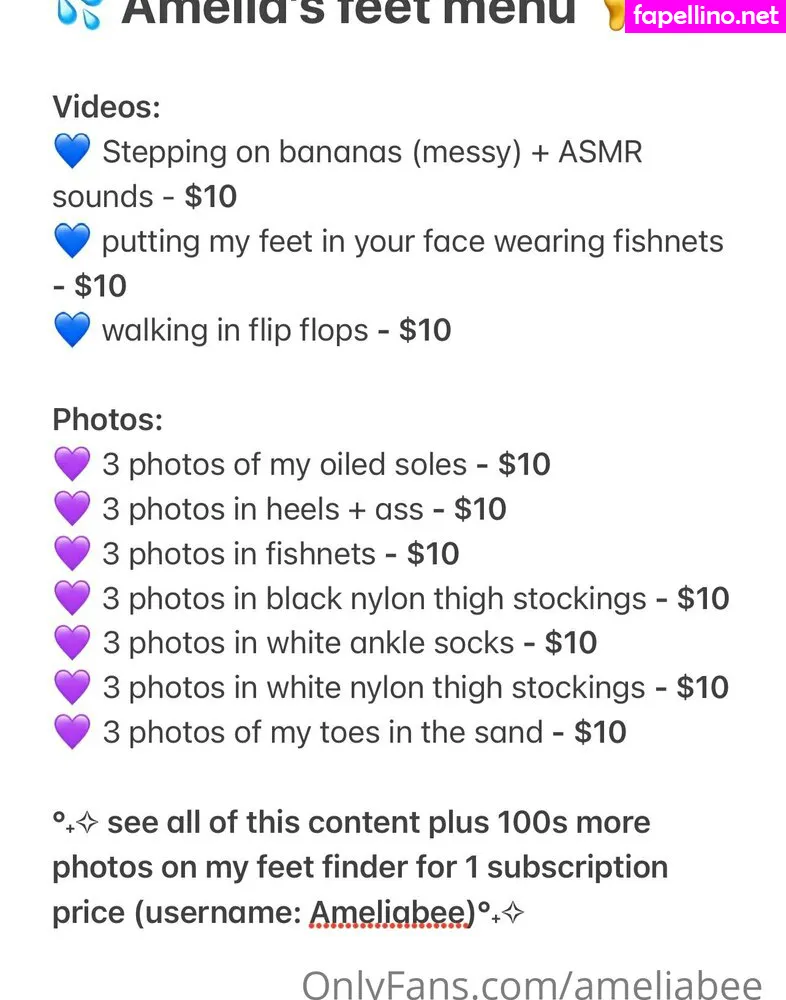Click the blue heart beside the fishnets video
The image size is (786, 1000).
tap(71, 242)
